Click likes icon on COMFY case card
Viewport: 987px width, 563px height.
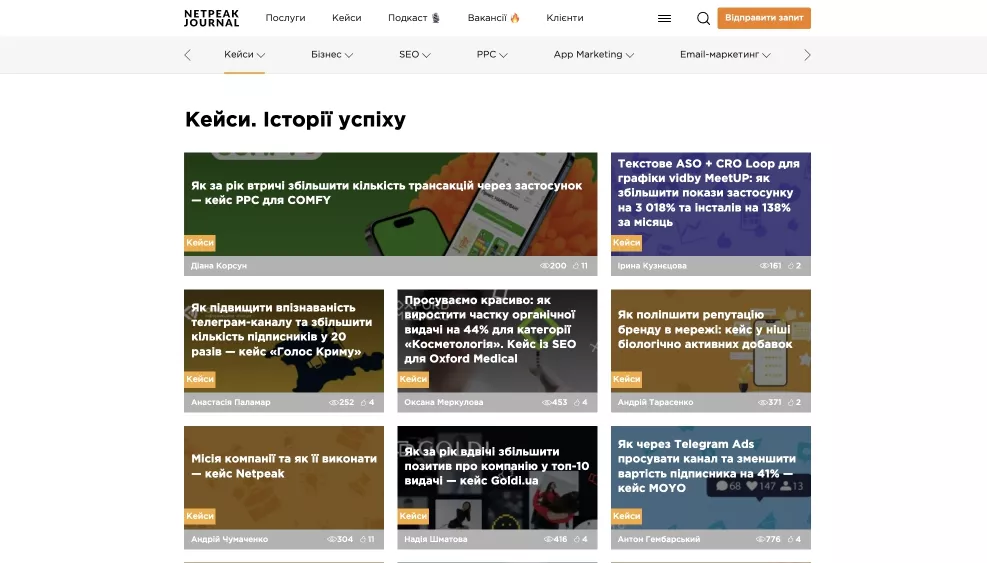click(x=576, y=266)
